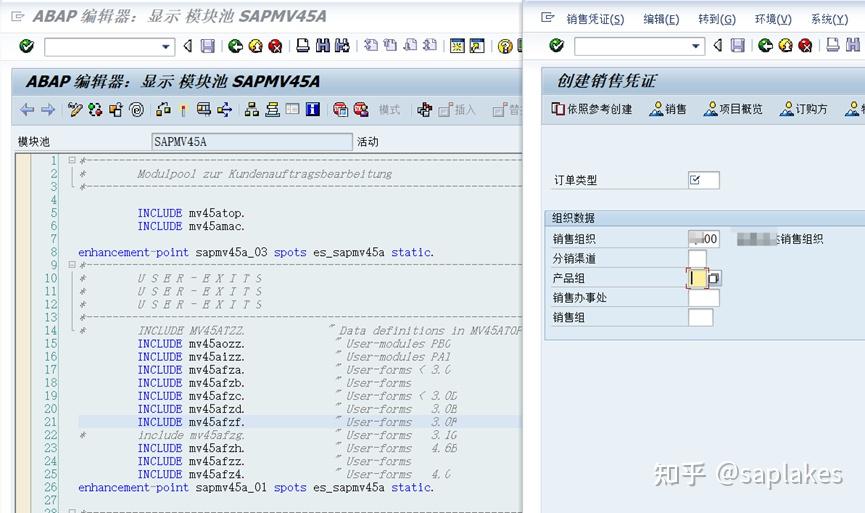Open search help beside 产品组 field

coord(714,278)
